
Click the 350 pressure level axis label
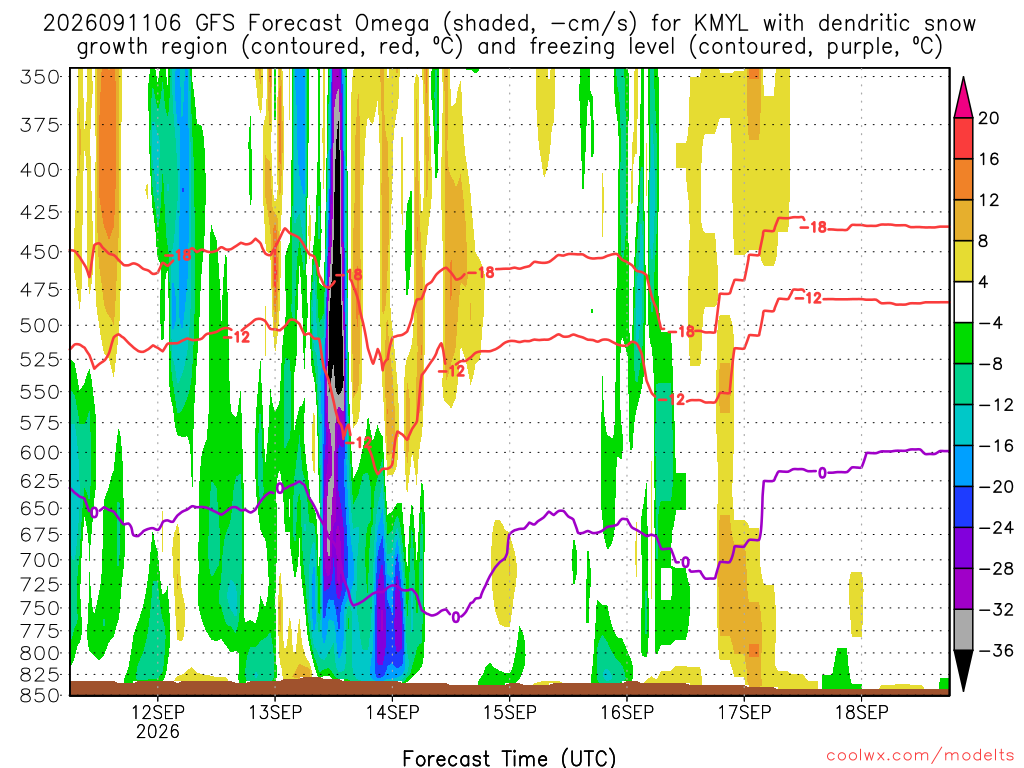coord(39,76)
